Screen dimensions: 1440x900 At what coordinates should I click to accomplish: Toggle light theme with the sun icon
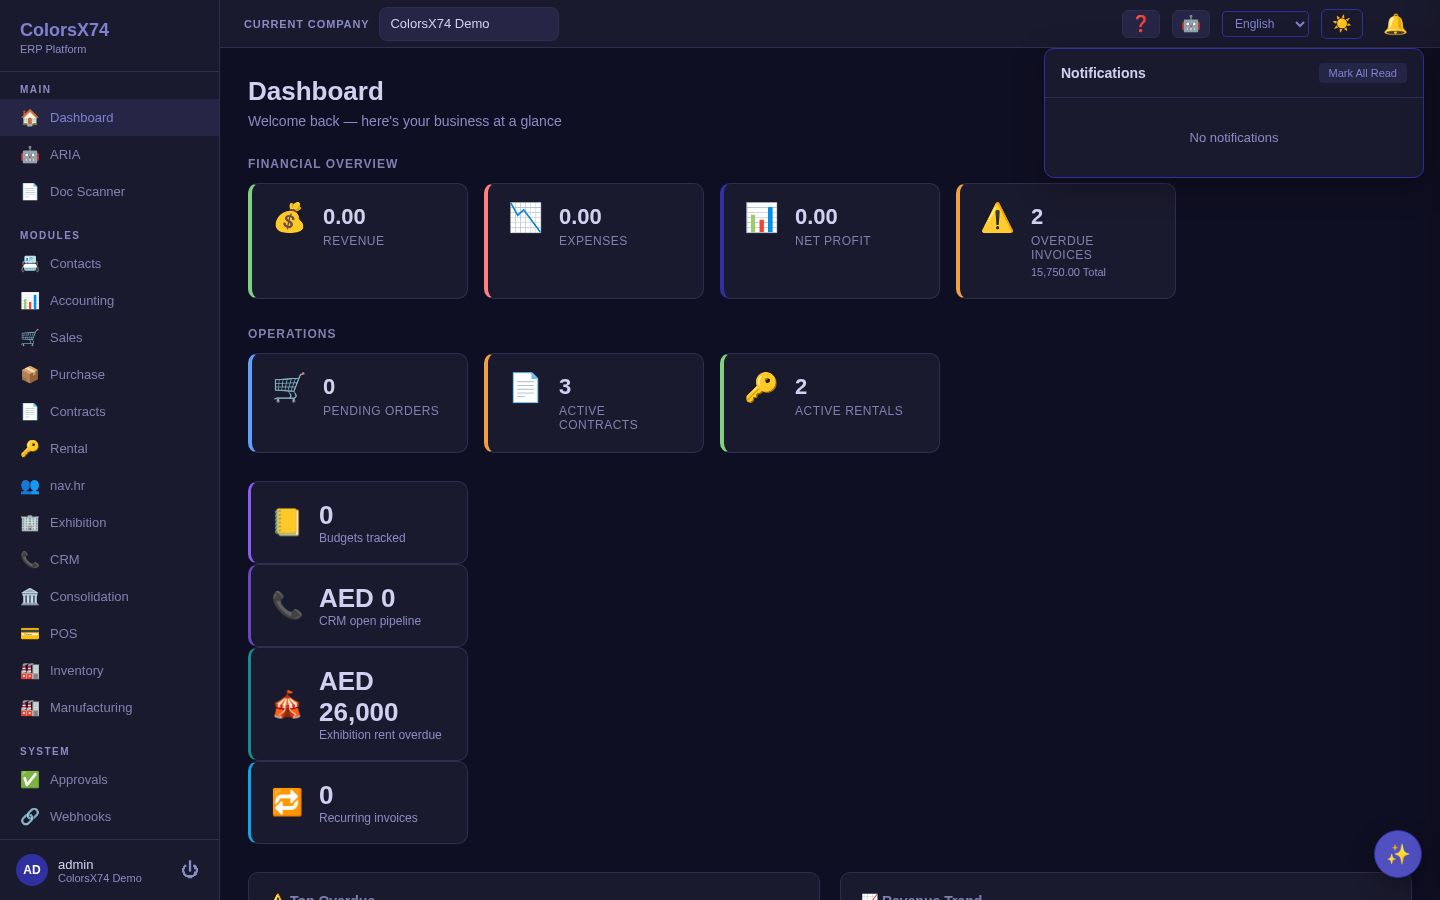(x=1342, y=24)
